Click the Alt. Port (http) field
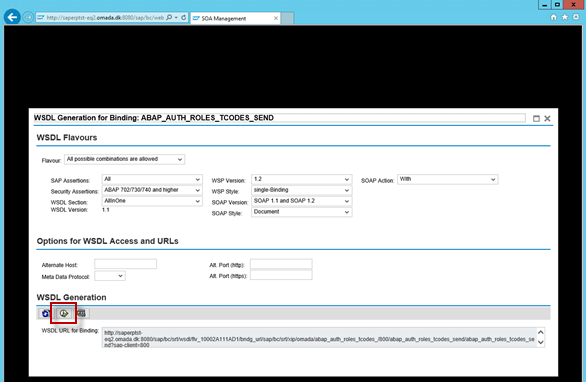 click(281, 264)
